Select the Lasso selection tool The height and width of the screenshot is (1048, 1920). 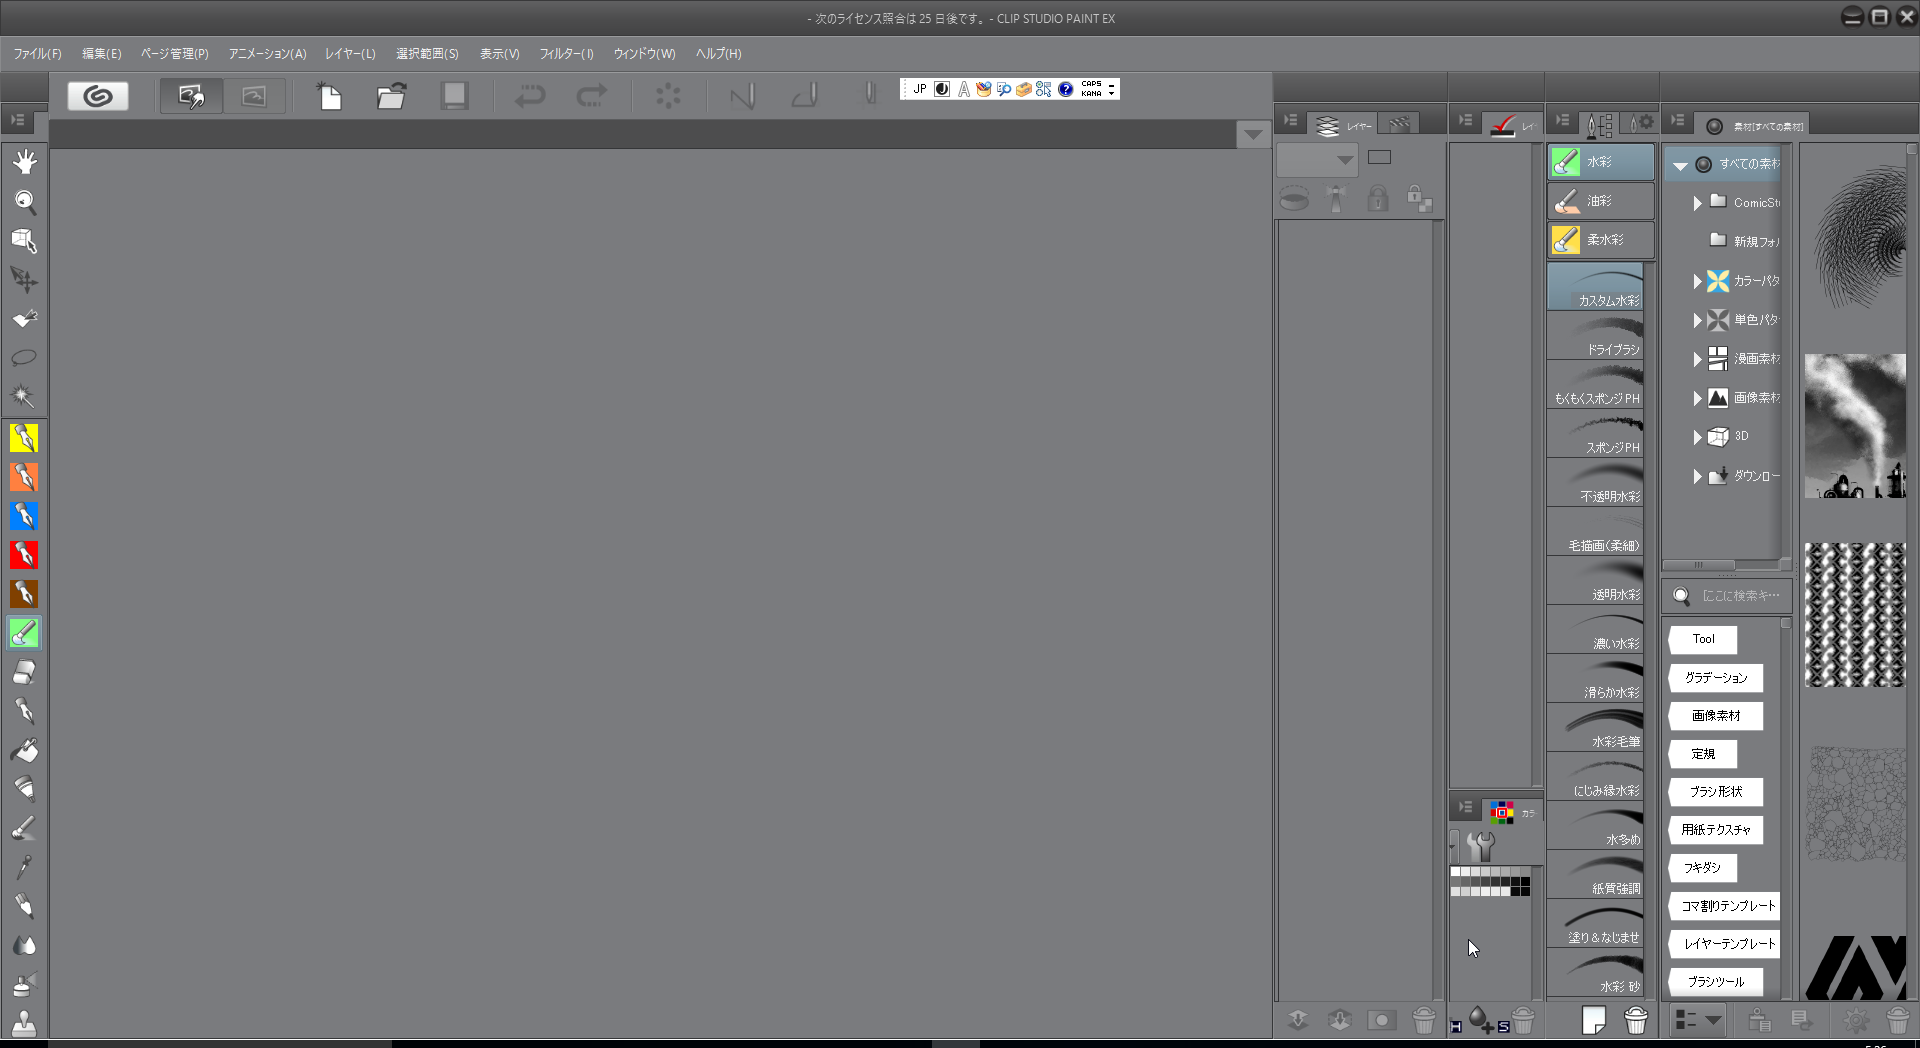tap(24, 358)
